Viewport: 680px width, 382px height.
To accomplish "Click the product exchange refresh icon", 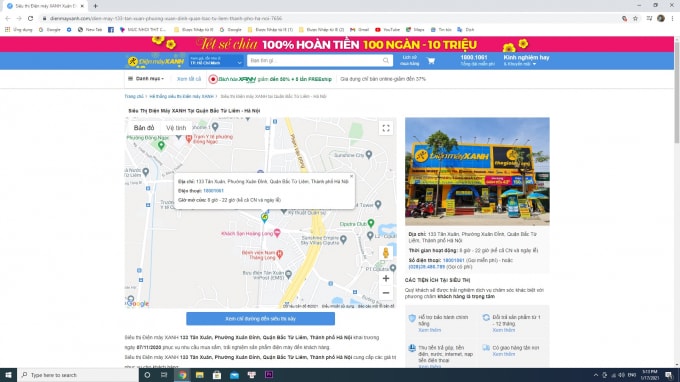I will (x=486, y=318).
